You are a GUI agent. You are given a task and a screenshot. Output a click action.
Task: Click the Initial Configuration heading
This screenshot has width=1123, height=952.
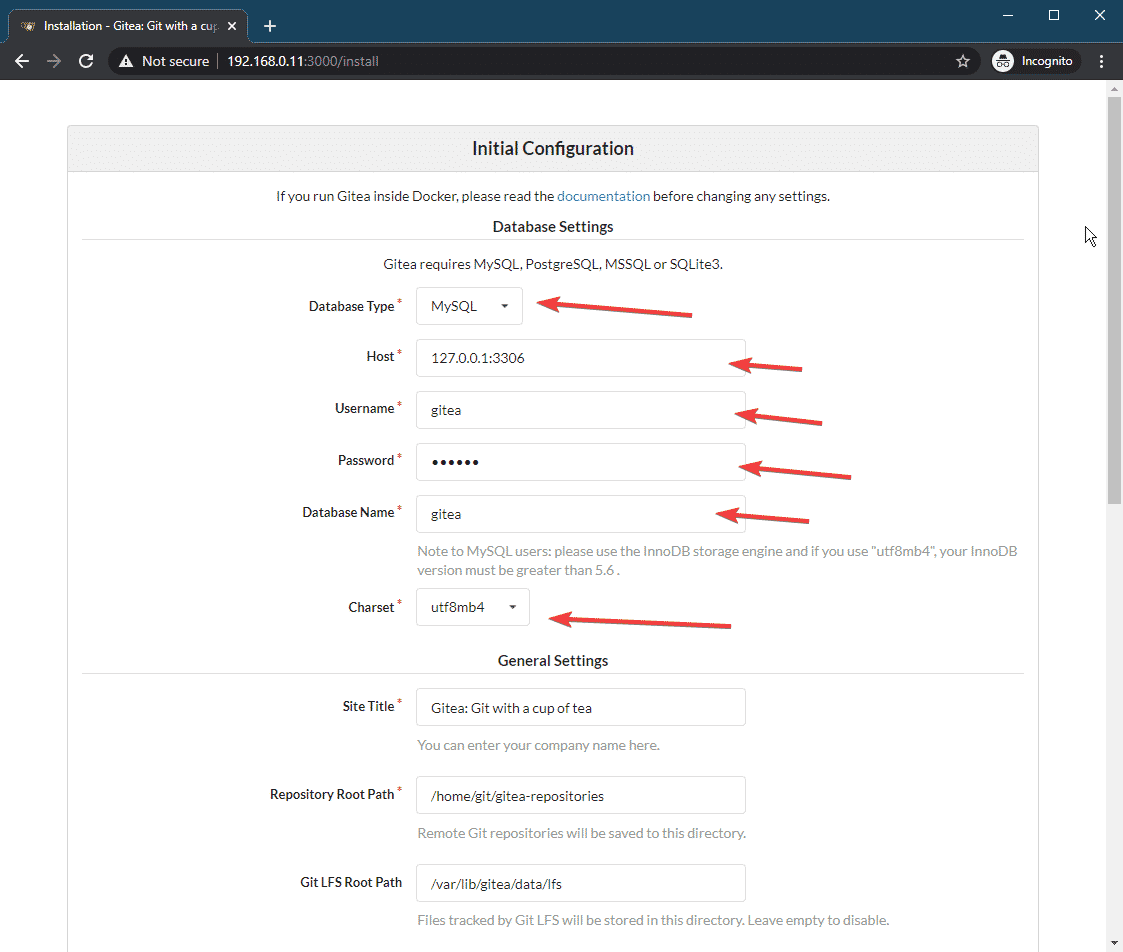click(553, 148)
